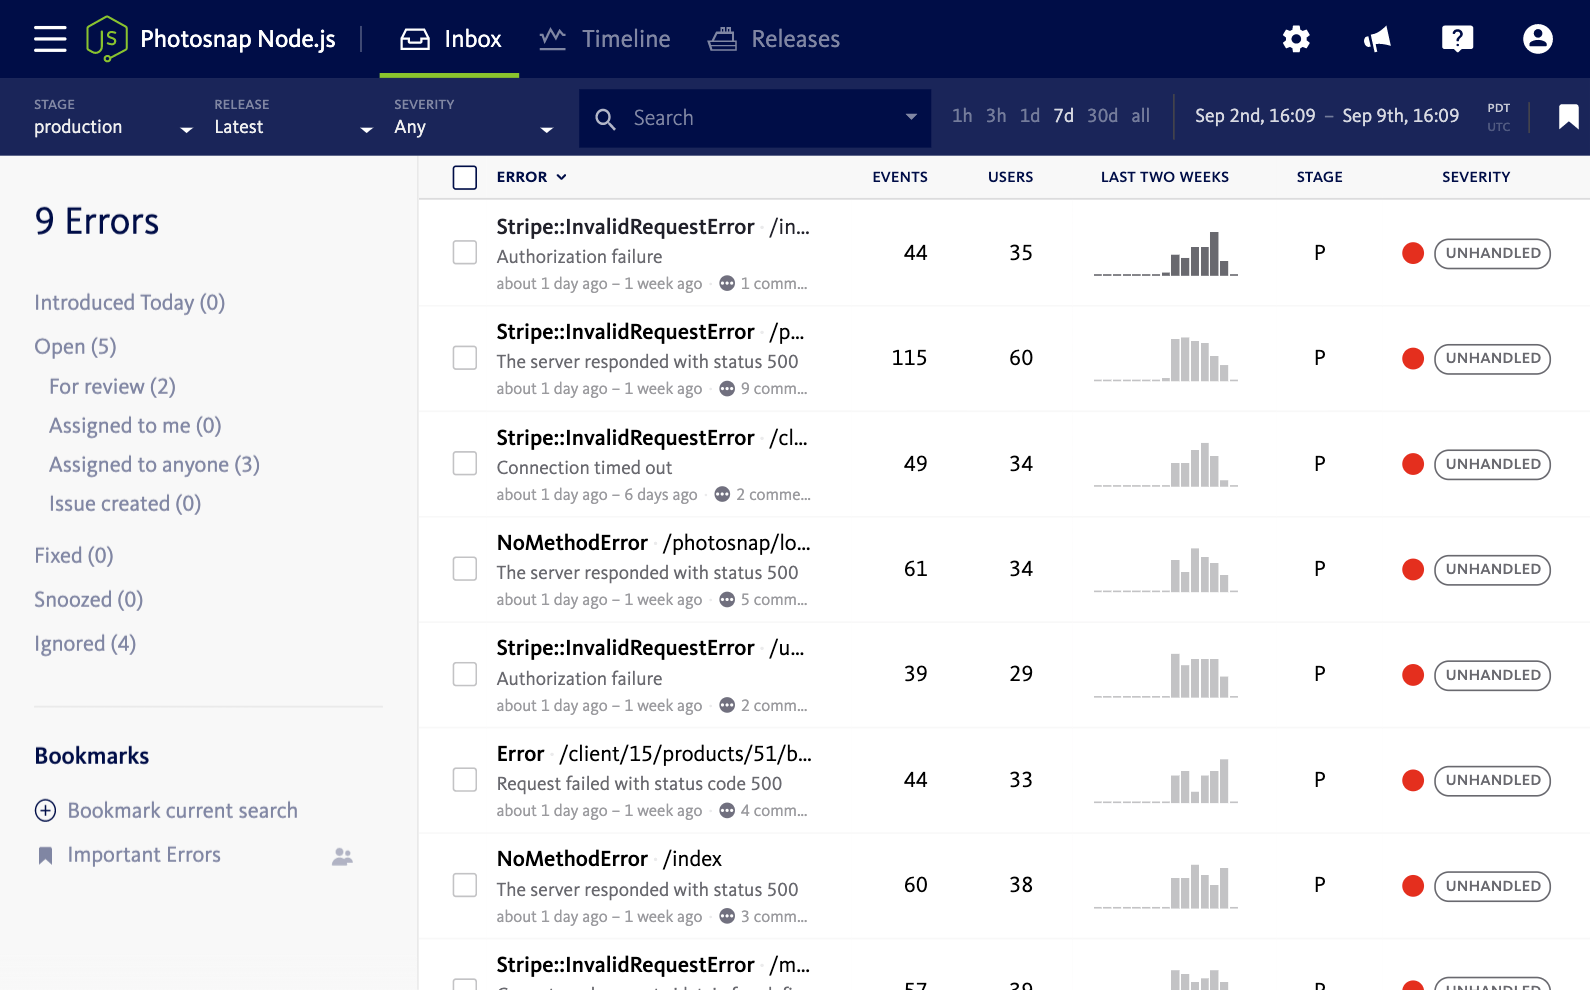Check the Stripe::InvalidRequestError /u... row checkbox
The image size is (1590, 990).
[x=465, y=674]
